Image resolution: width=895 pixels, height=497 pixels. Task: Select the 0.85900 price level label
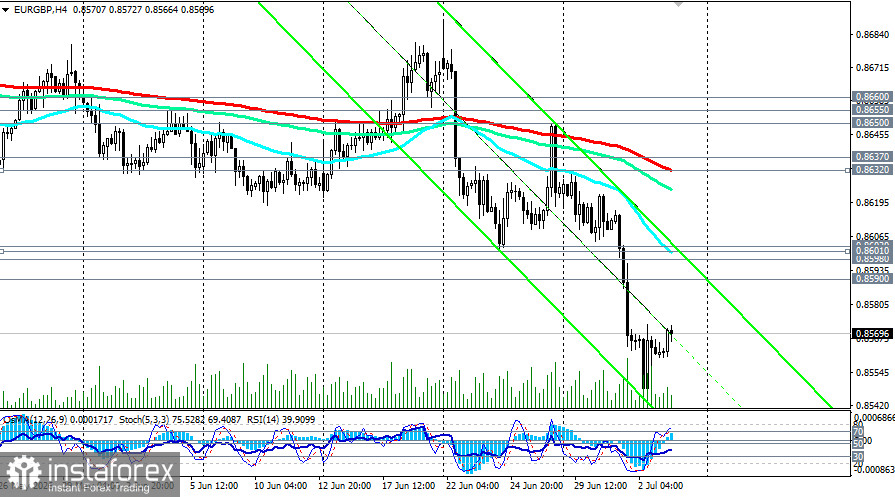872,278
